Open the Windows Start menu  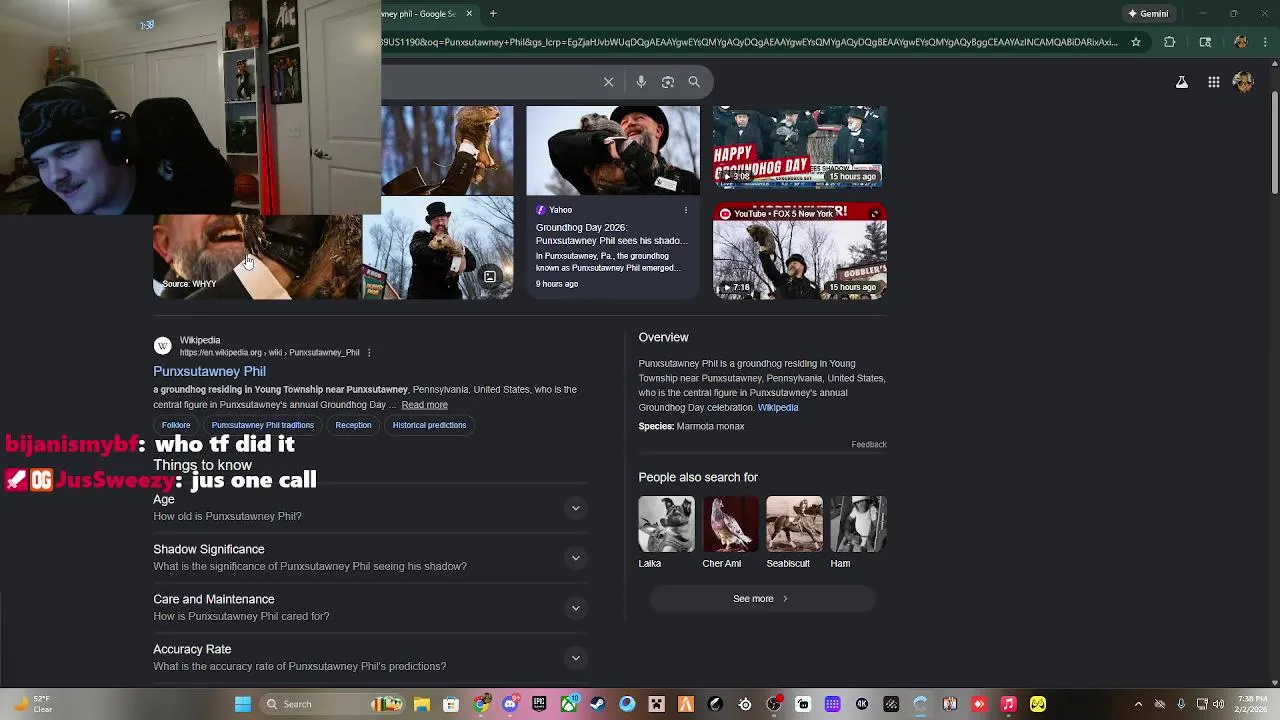tap(243, 704)
